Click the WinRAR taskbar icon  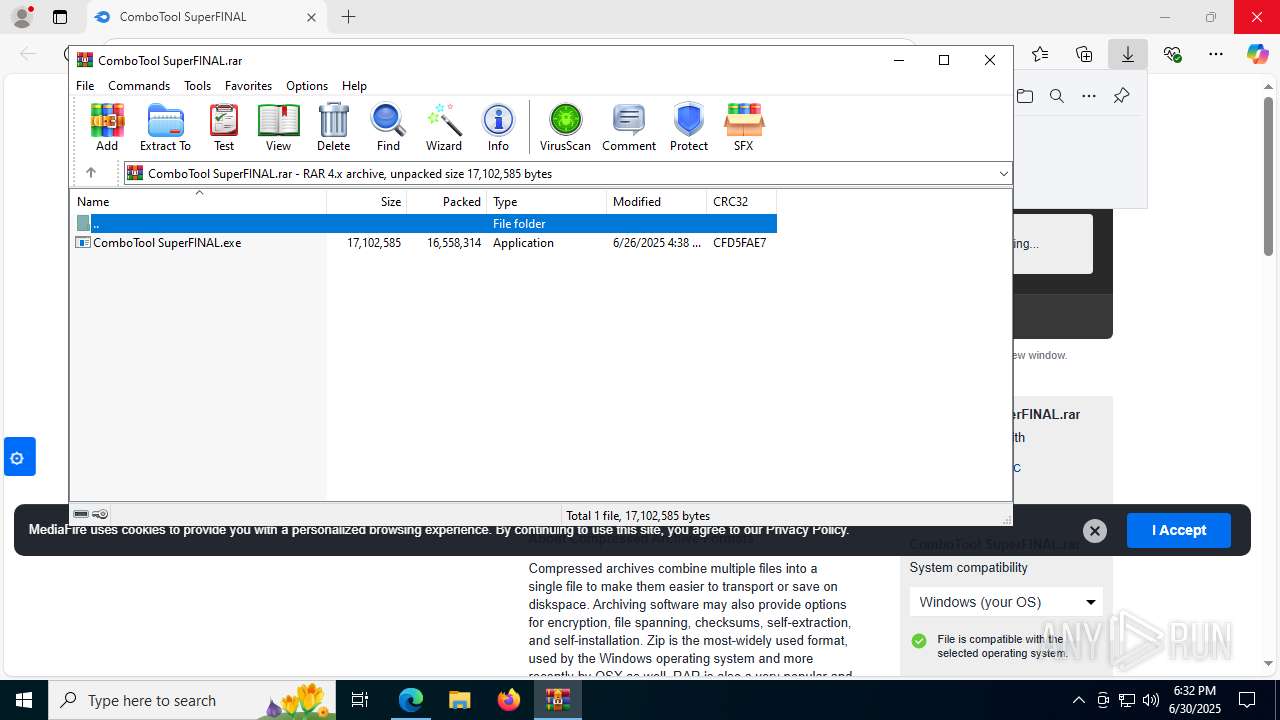[x=558, y=700]
